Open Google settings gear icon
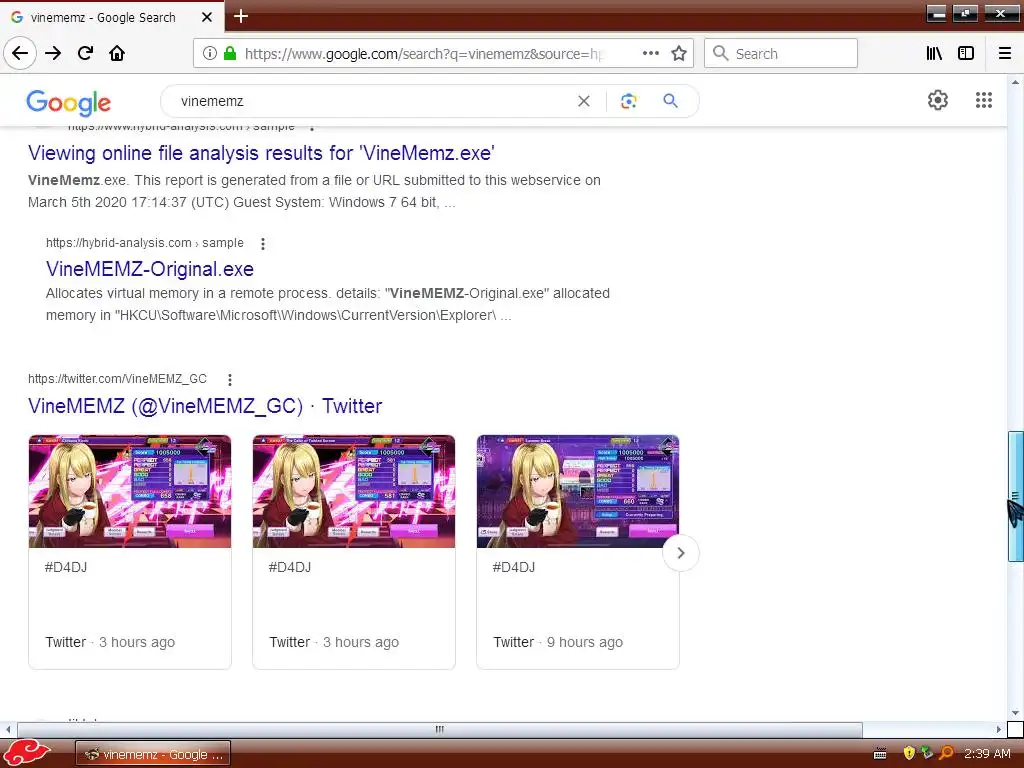The height and width of the screenshot is (768, 1024). pos(938,100)
